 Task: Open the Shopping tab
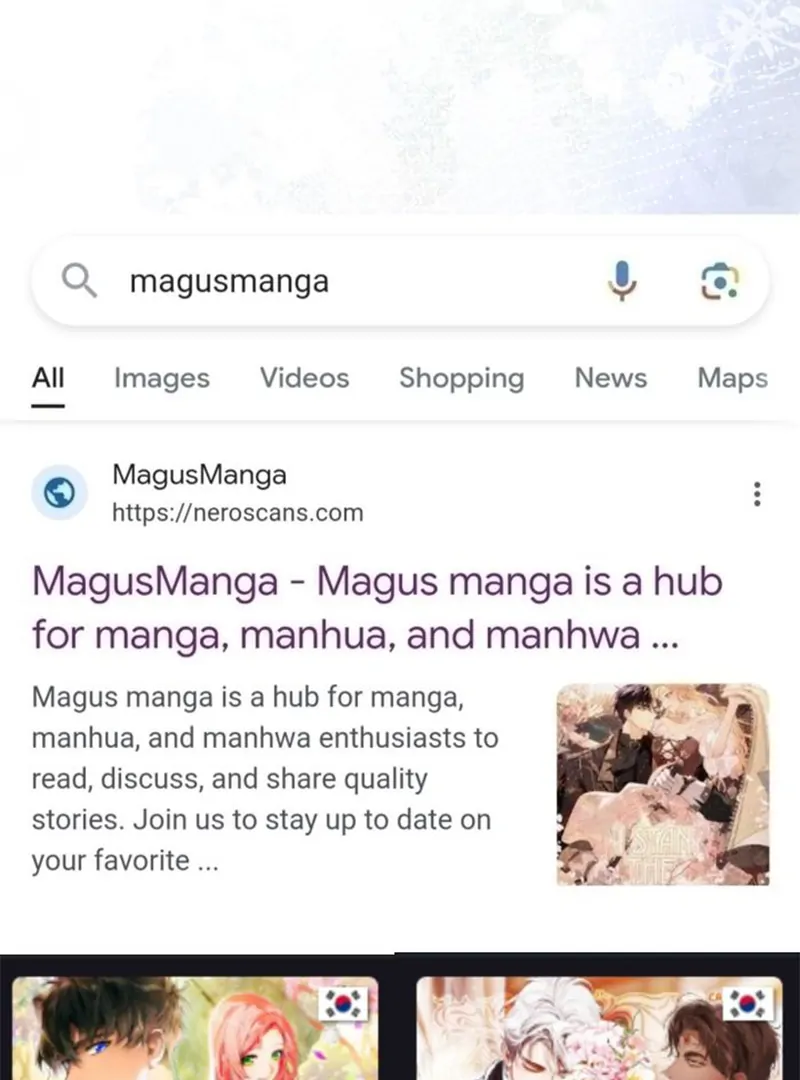[462, 378]
